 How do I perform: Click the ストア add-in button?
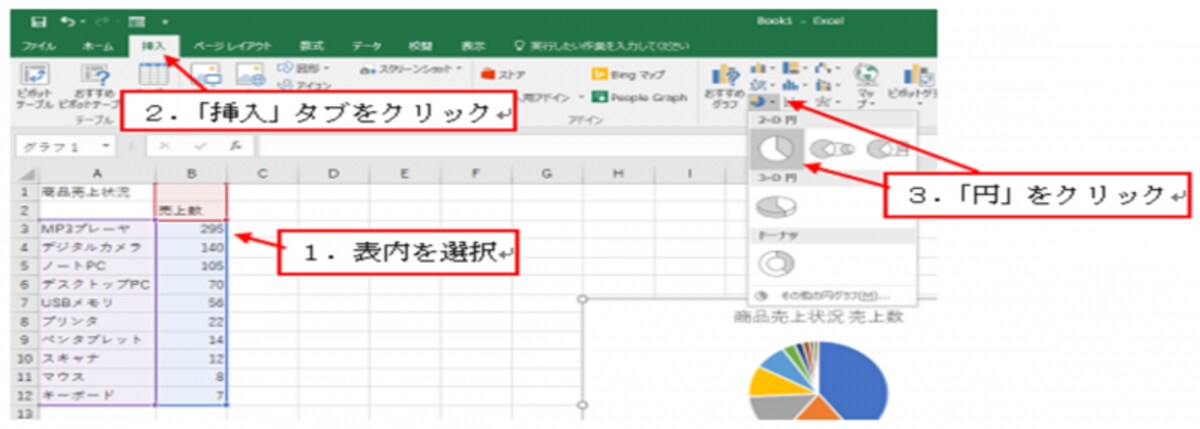click(x=503, y=74)
